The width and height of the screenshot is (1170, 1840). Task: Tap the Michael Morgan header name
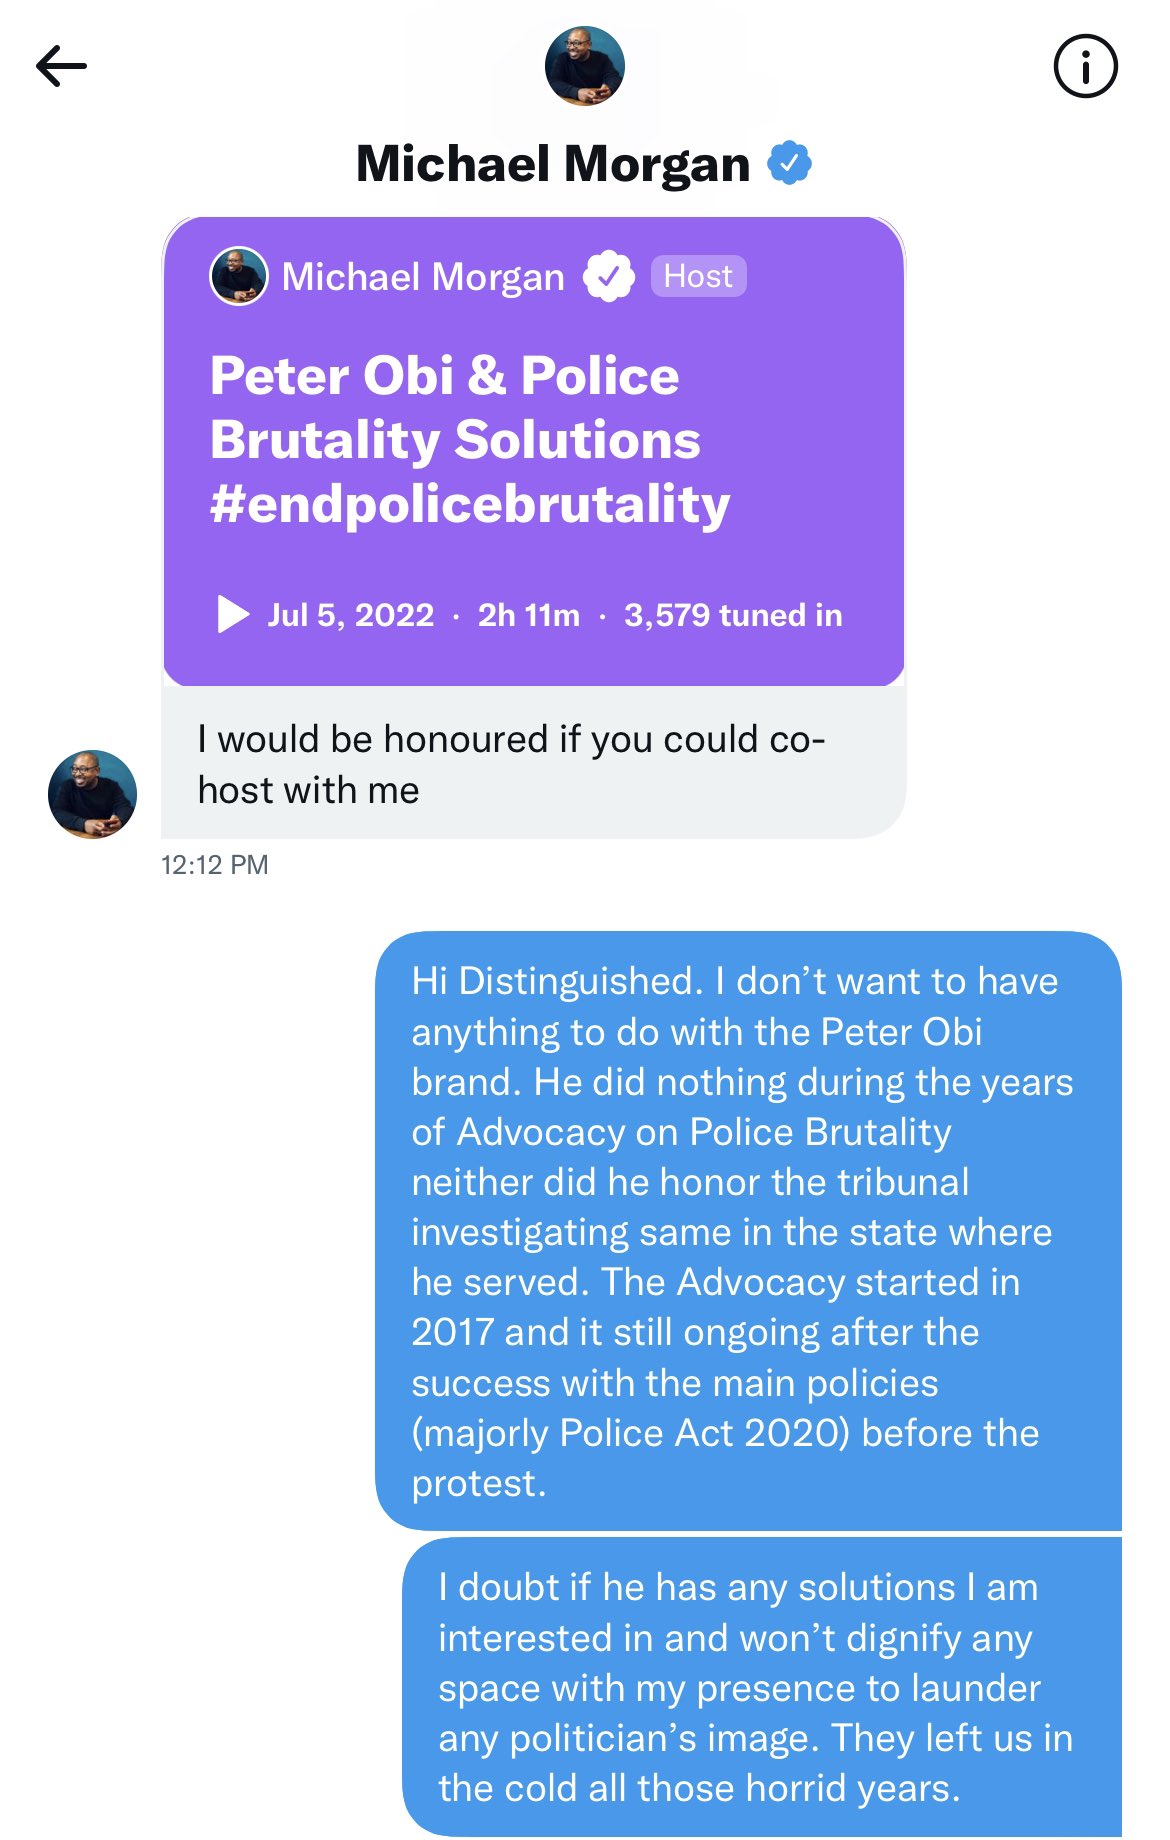click(553, 164)
